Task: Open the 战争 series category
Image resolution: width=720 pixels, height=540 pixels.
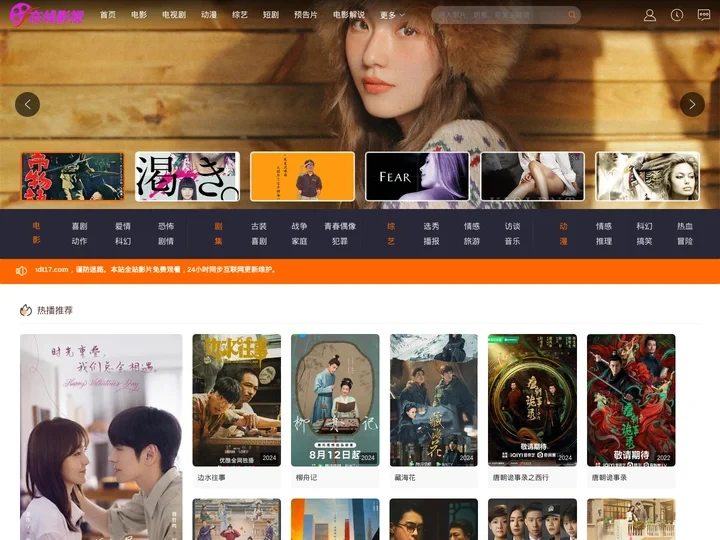Action: (x=299, y=226)
